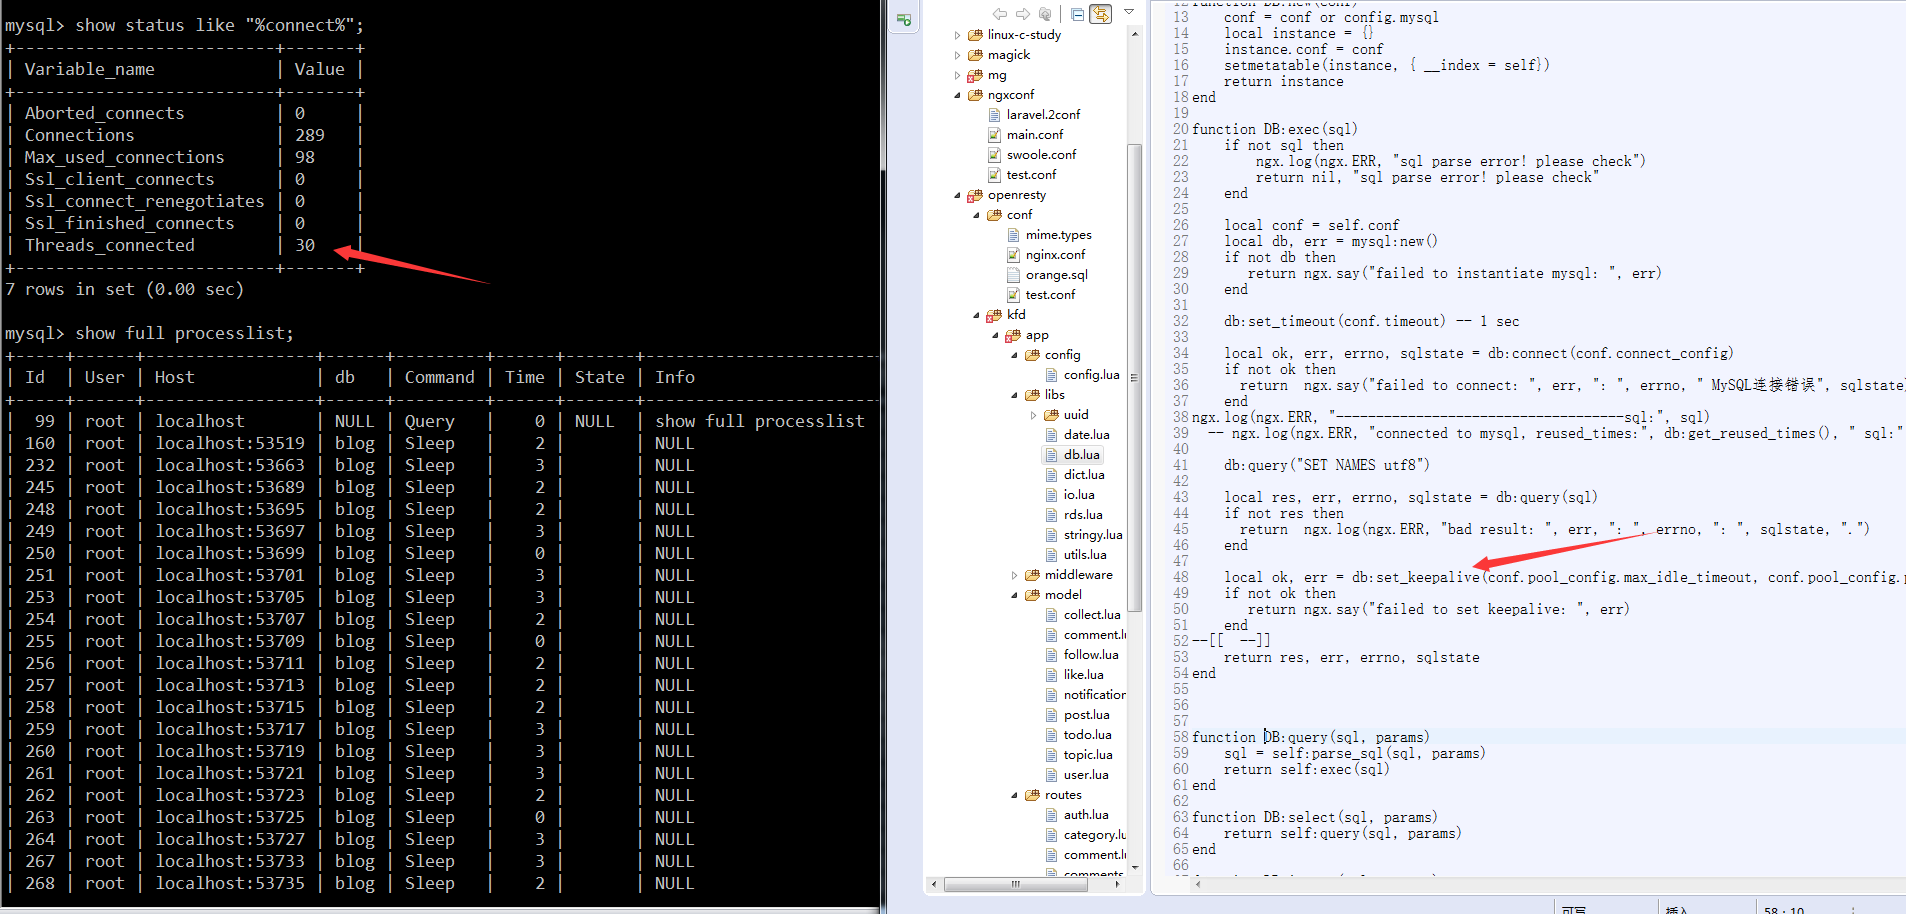Select user.lua file
Viewport: 1906px width, 914px height.
coord(1086,775)
